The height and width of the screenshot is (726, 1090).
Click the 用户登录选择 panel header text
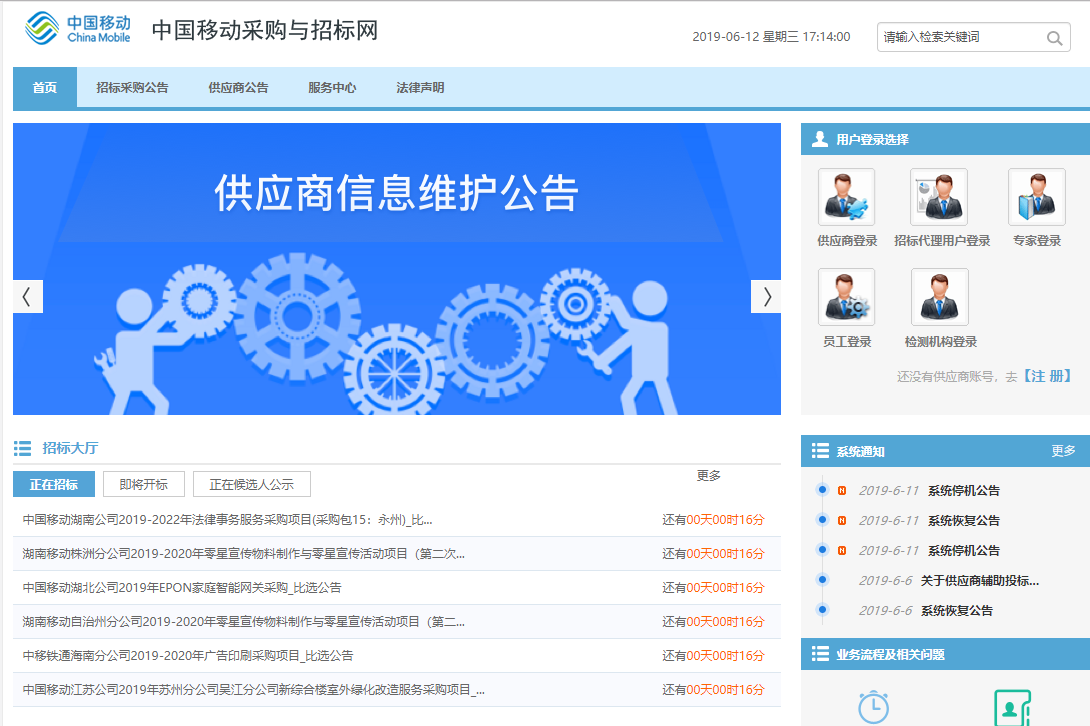(x=872, y=140)
